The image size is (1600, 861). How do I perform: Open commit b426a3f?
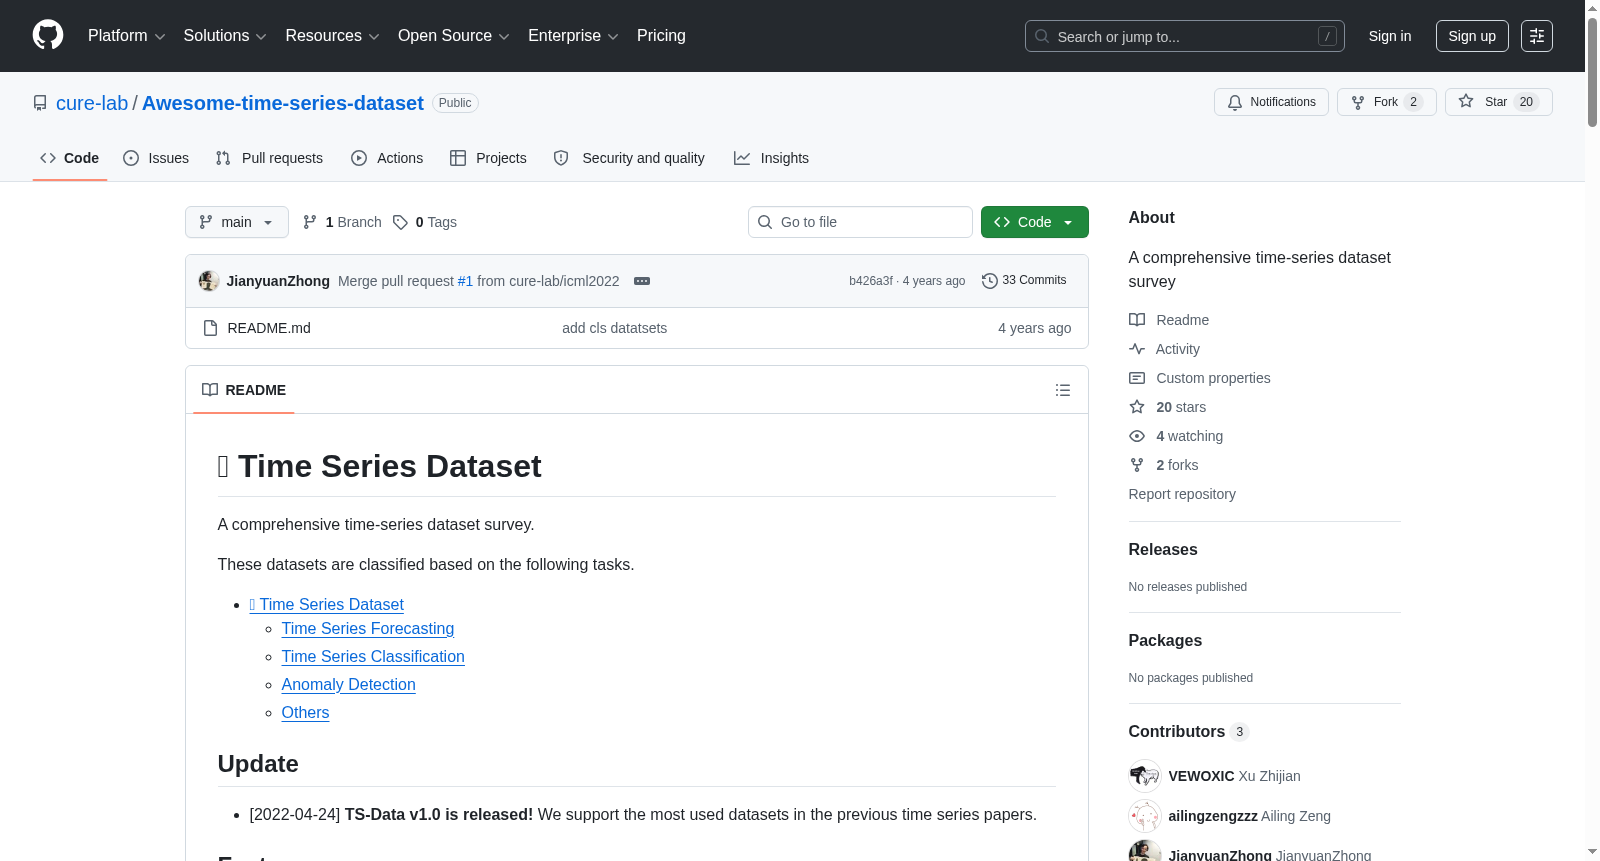[871, 281]
